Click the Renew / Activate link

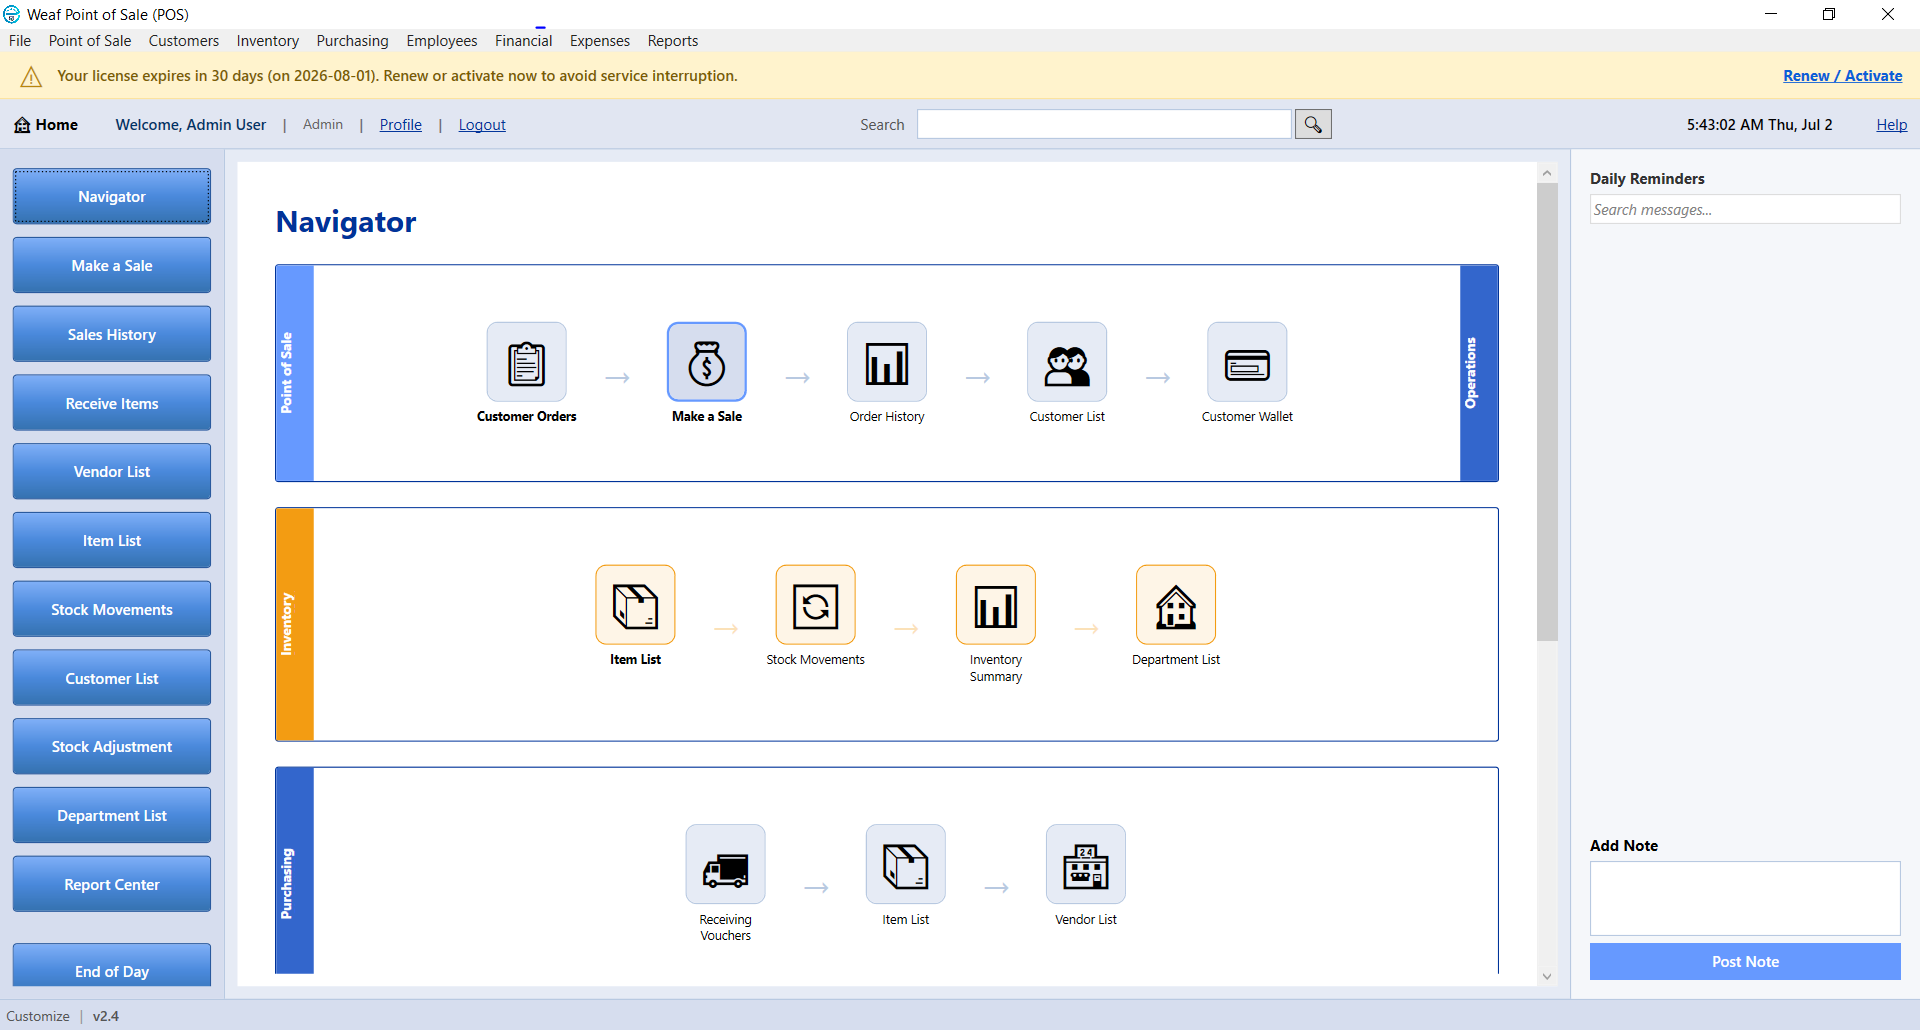pyautogui.click(x=1842, y=76)
